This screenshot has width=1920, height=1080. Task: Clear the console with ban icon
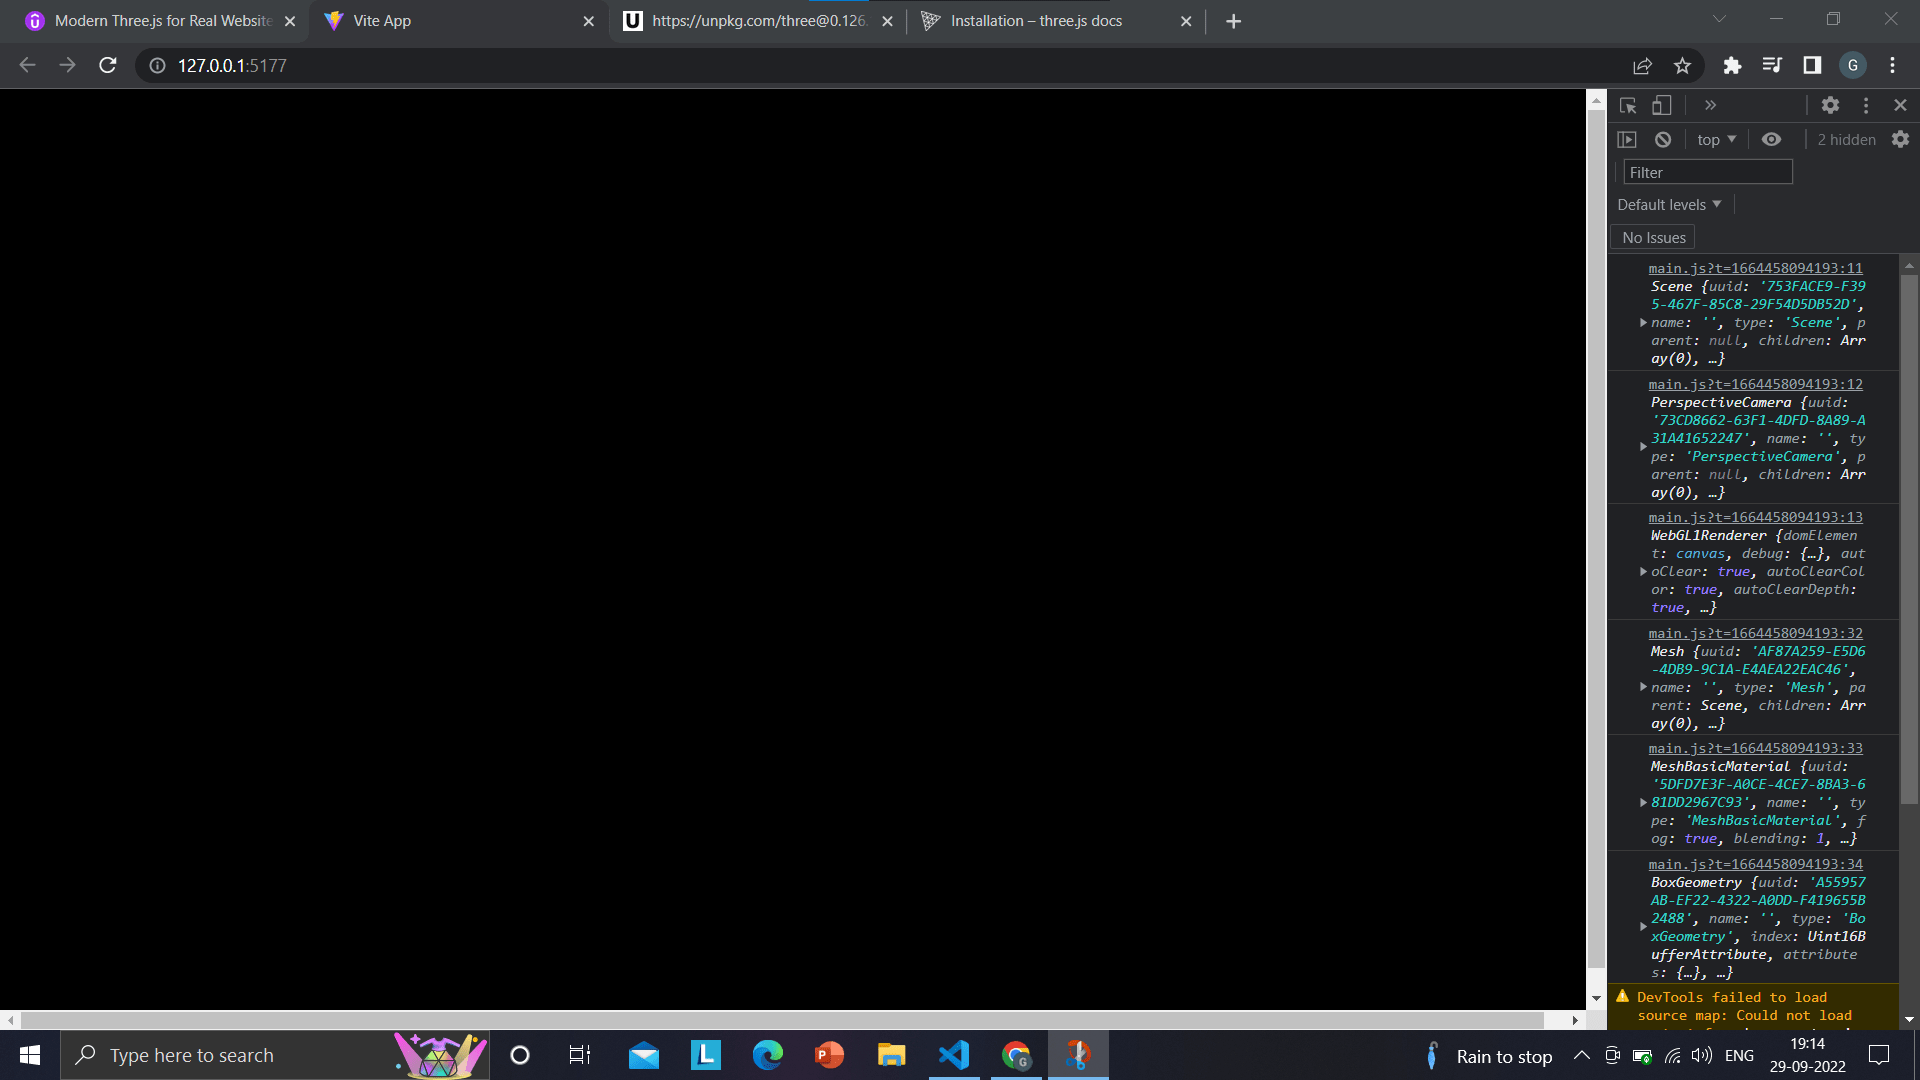1663,140
